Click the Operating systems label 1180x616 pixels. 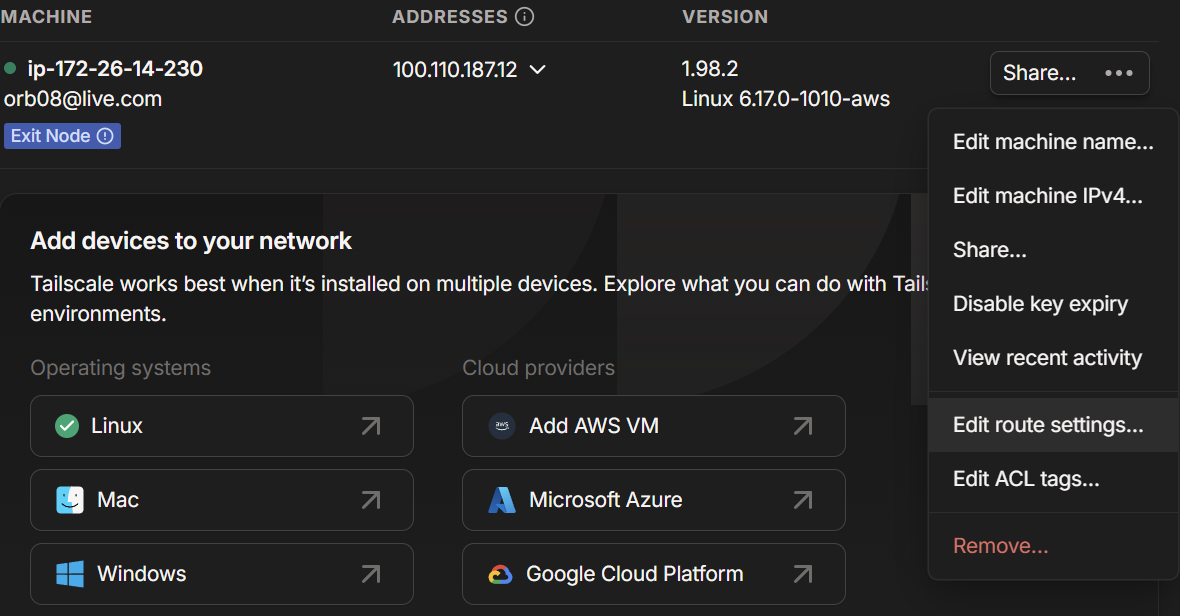[120, 368]
